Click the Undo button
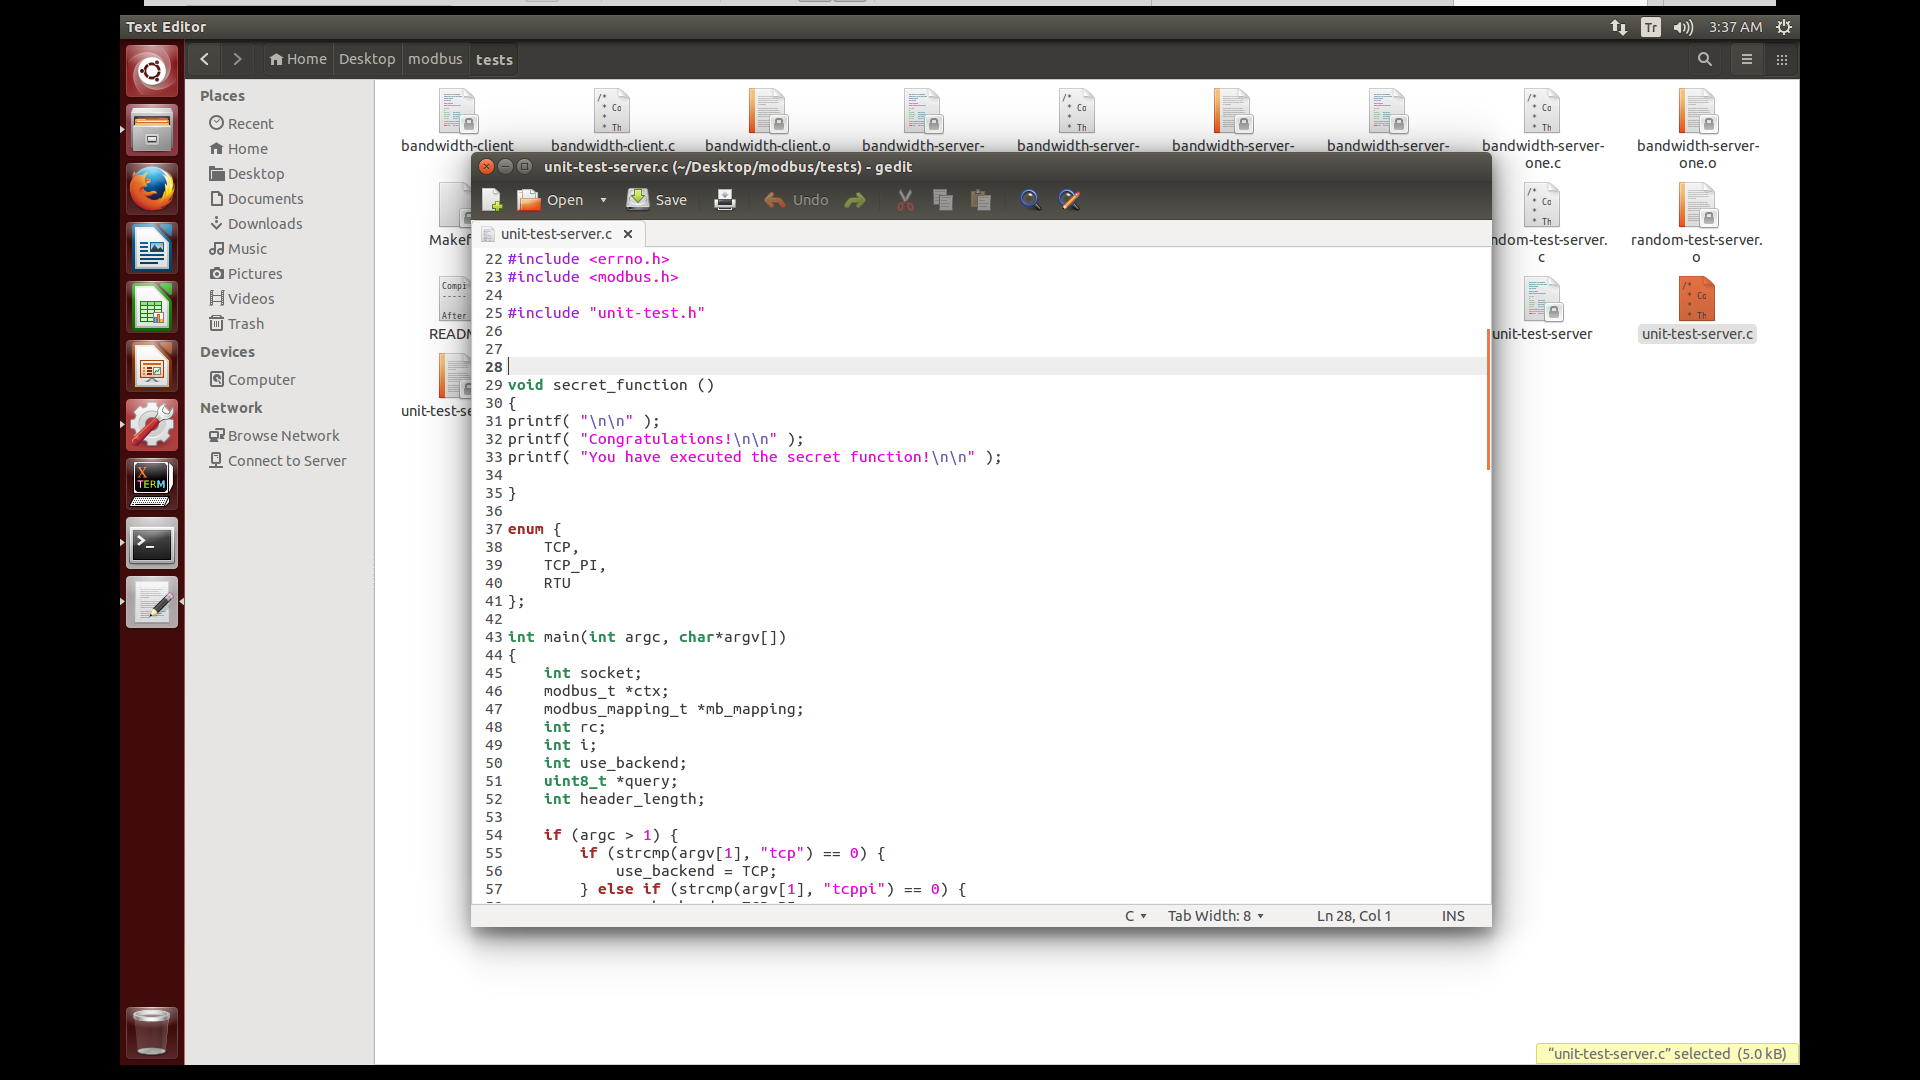 (x=797, y=200)
